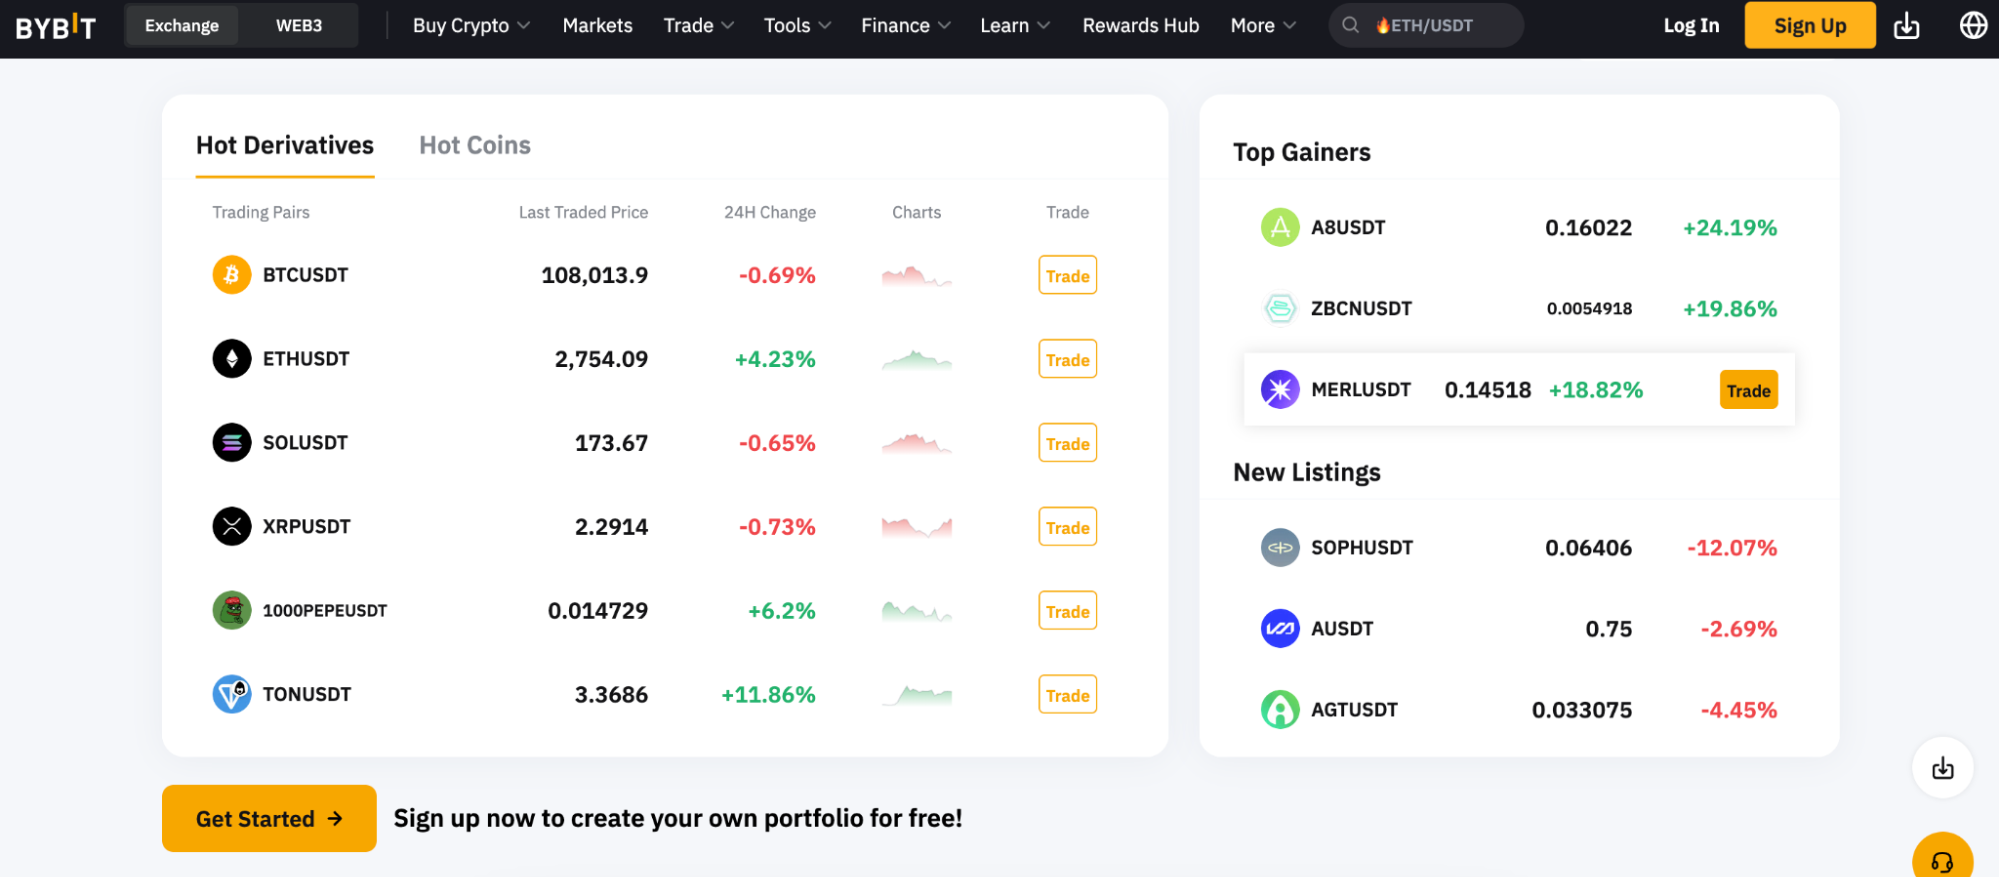
Task: Expand the Buy Crypto dropdown
Action: pyautogui.click(x=471, y=26)
